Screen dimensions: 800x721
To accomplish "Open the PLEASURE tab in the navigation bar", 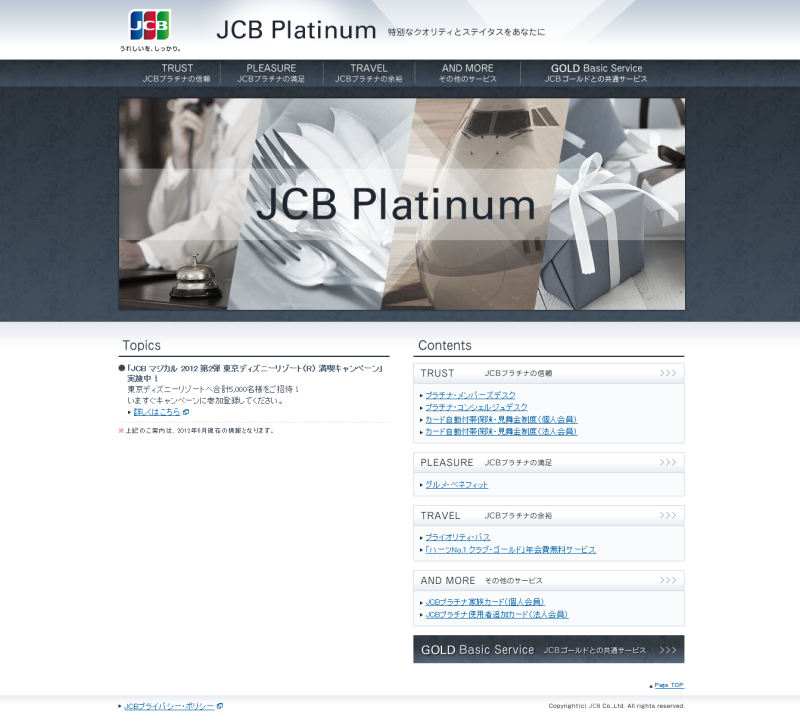I will coord(271,73).
